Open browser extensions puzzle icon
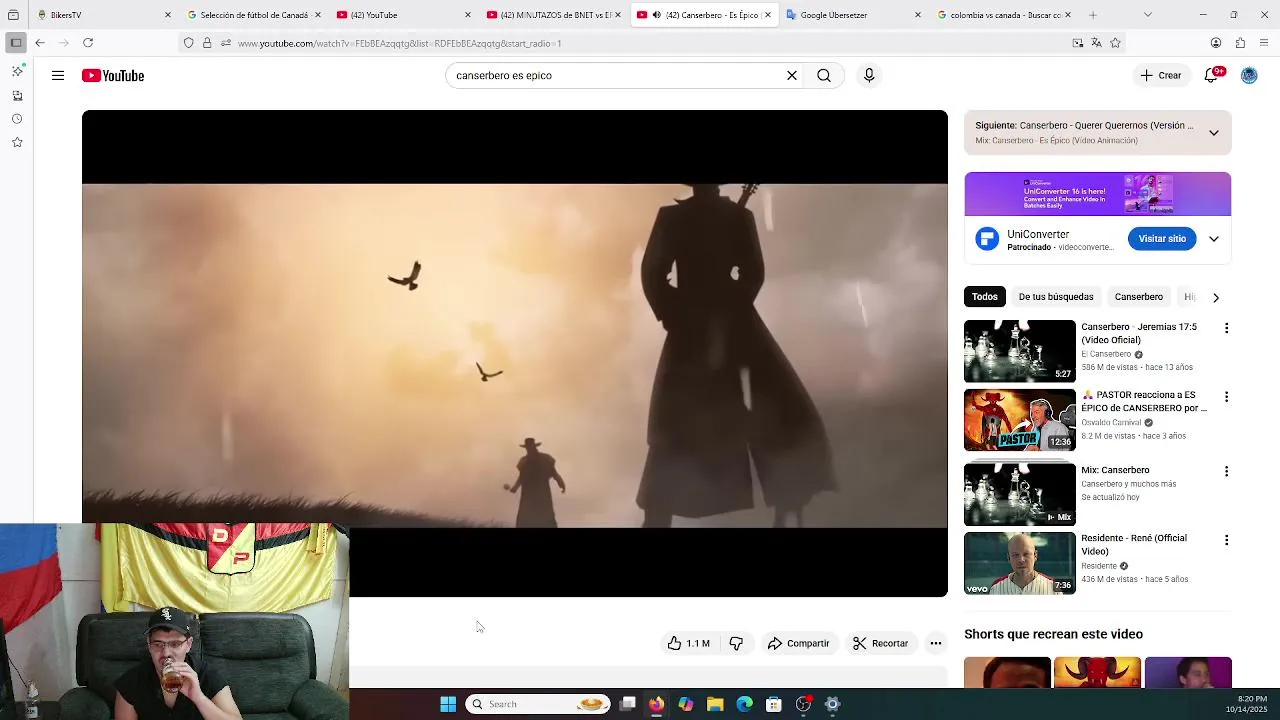 (1240, 43)
